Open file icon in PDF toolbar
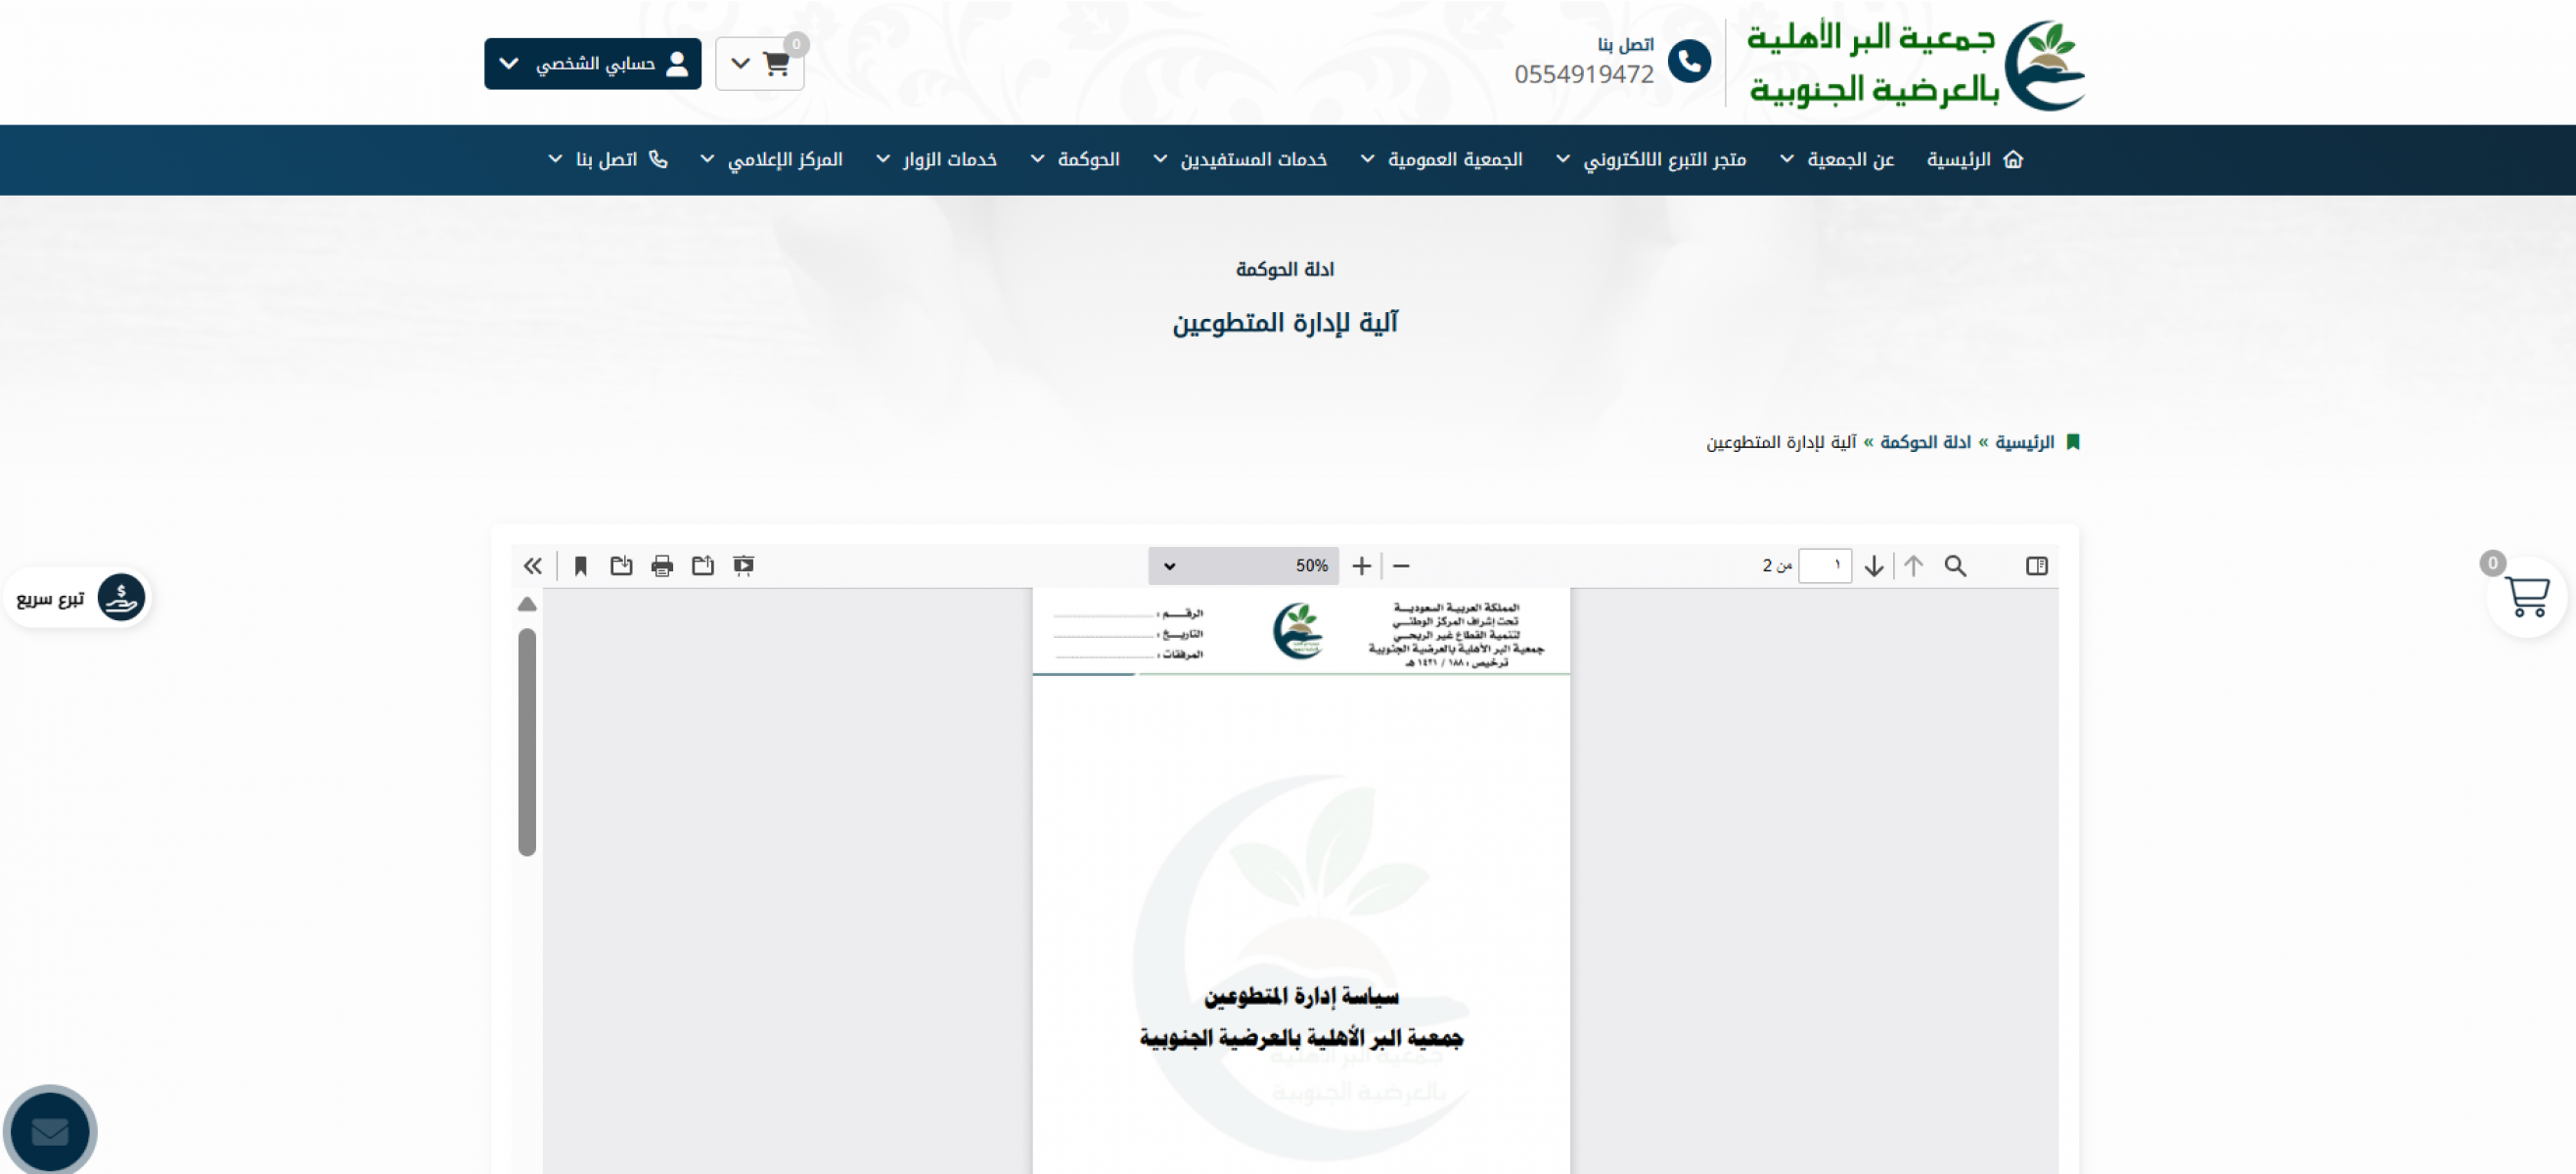2576x1174 pixels. coord(703,566)
